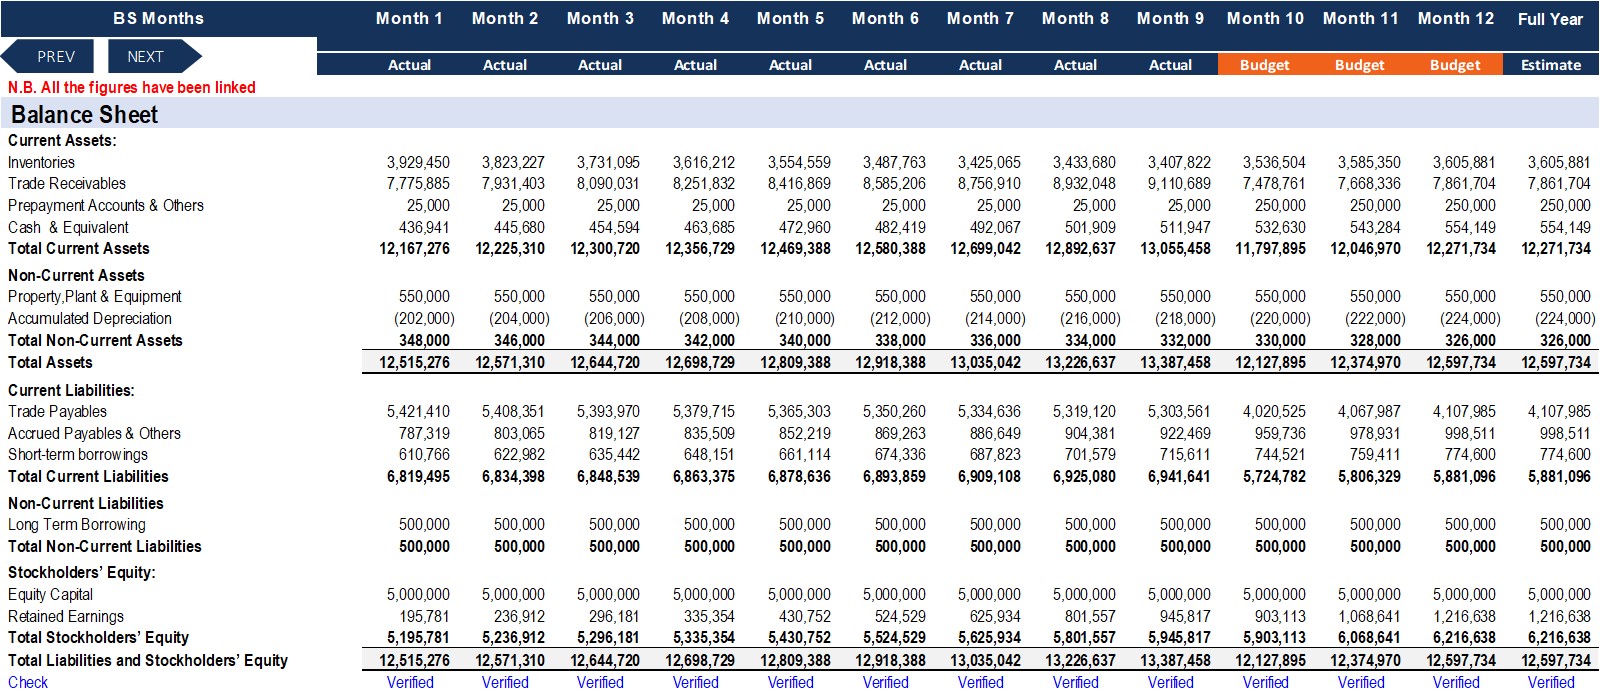The height and width of the screenshot is (694, 1600).
Task: Click Retained Earnings value 195,781
Action: pos(424,616)
